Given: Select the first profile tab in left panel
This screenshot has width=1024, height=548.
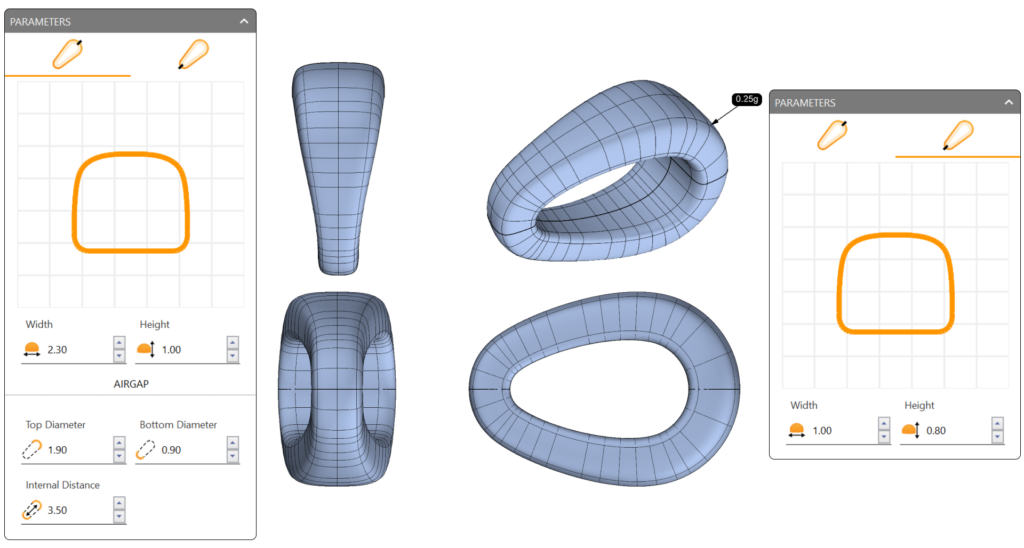Looking at the screenshot, I should [67, 54].
